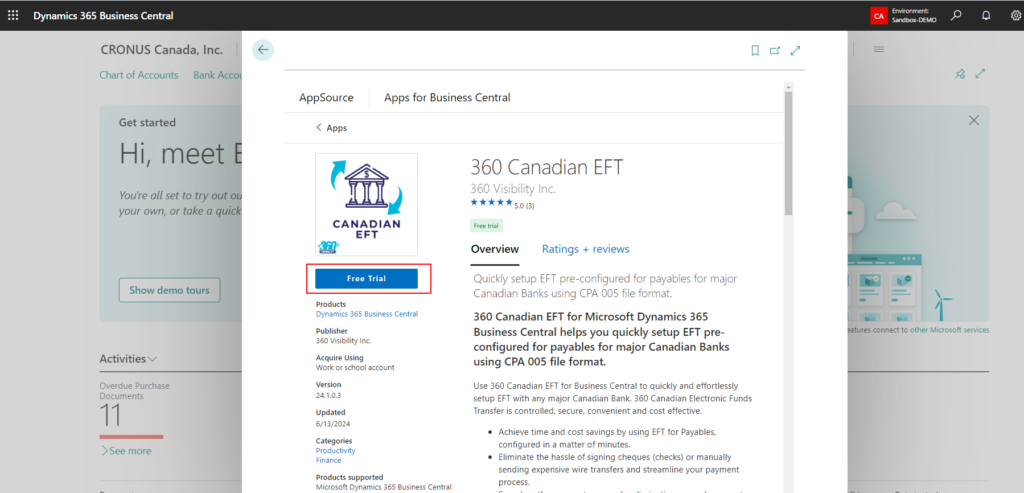Click the AppSource header link
Viewport: 1024px width, 493px height.
coord(326,97)
